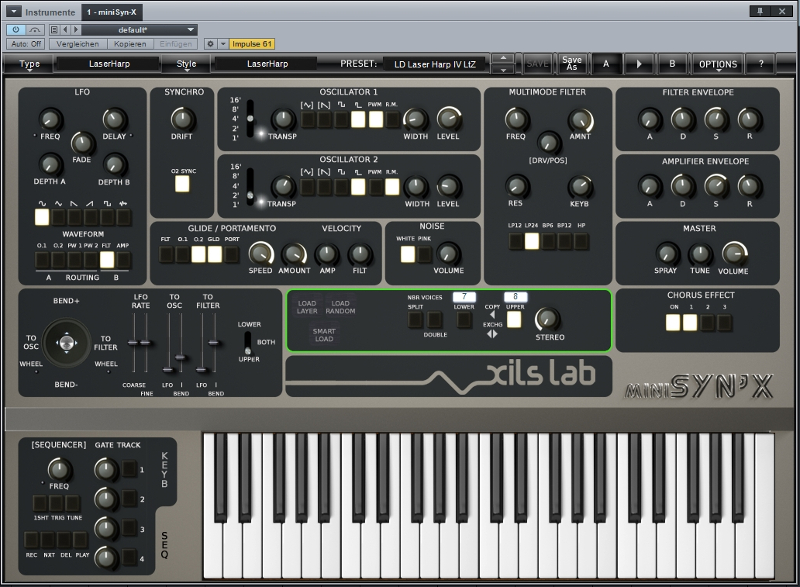Click the LOWER voices number field

464,296
